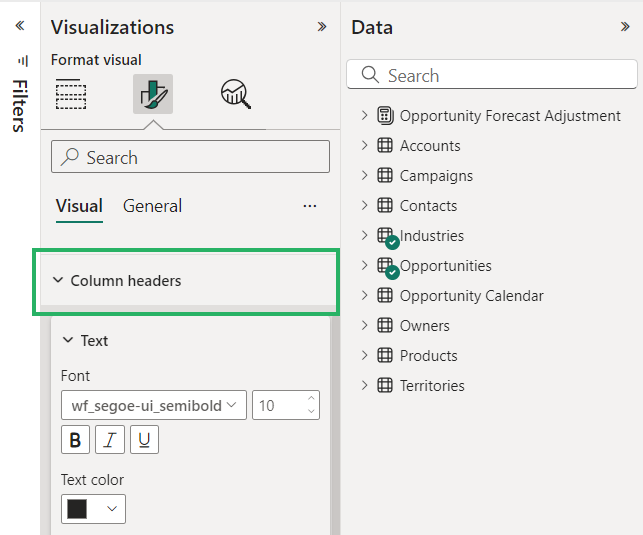Switch to the General tab
The width and height of the screenshot is (643, 535).
[152, 206]
